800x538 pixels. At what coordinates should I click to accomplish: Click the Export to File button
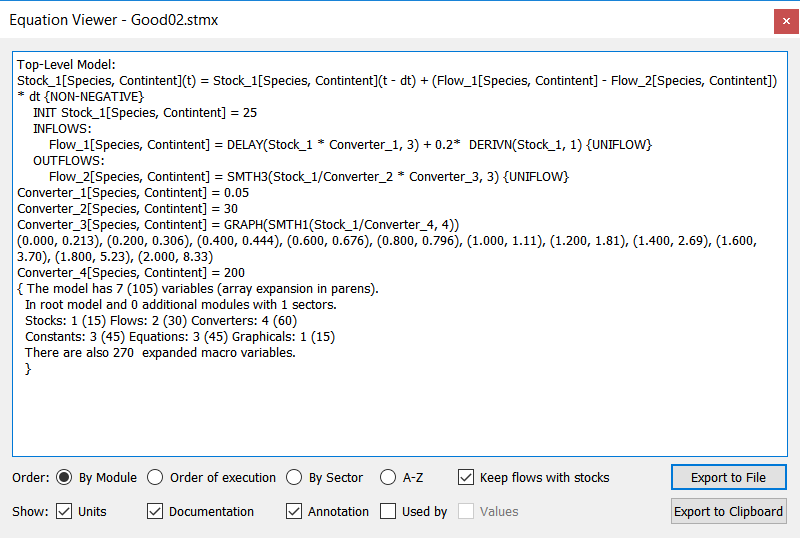click(x=729, y=477)
